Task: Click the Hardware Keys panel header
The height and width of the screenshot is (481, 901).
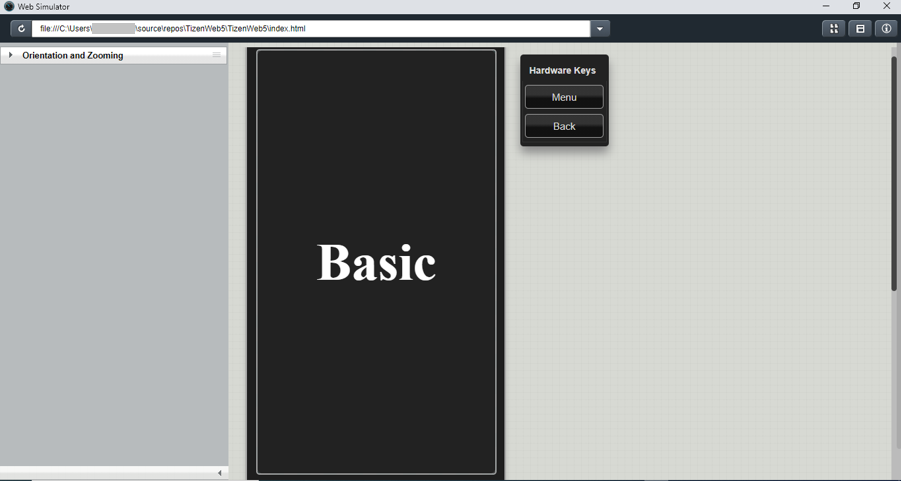Action: point(563,70)
